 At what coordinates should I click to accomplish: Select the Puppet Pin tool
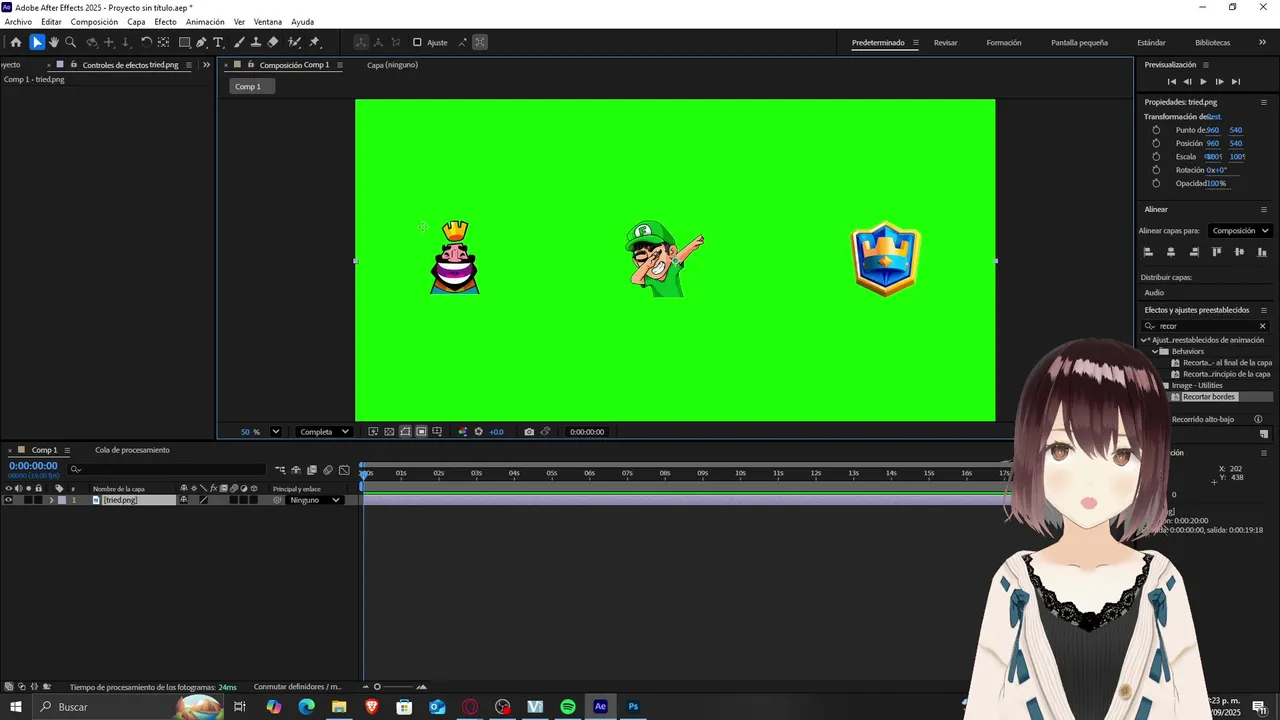click(x=314, y=42)
